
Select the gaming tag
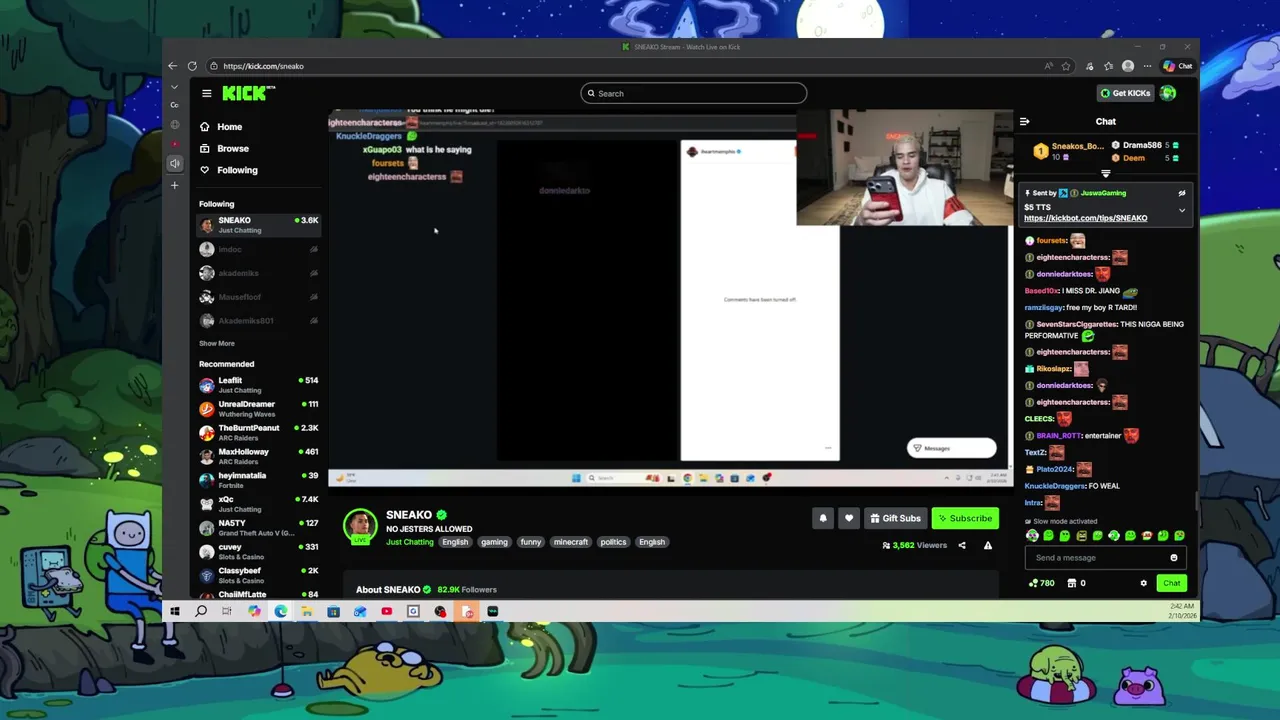tap(494, 542)
